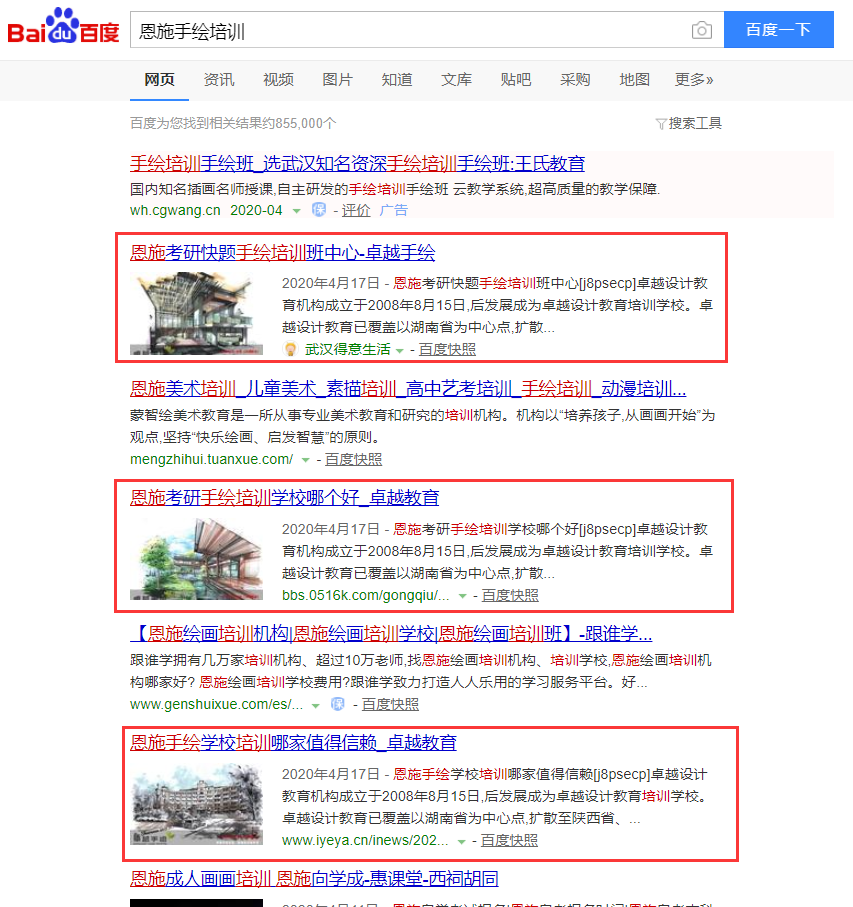This screenshot has width=853, height=907.
Task: Open result 恩施绘画培训机构 跟谁学
Action: (391, 634)
